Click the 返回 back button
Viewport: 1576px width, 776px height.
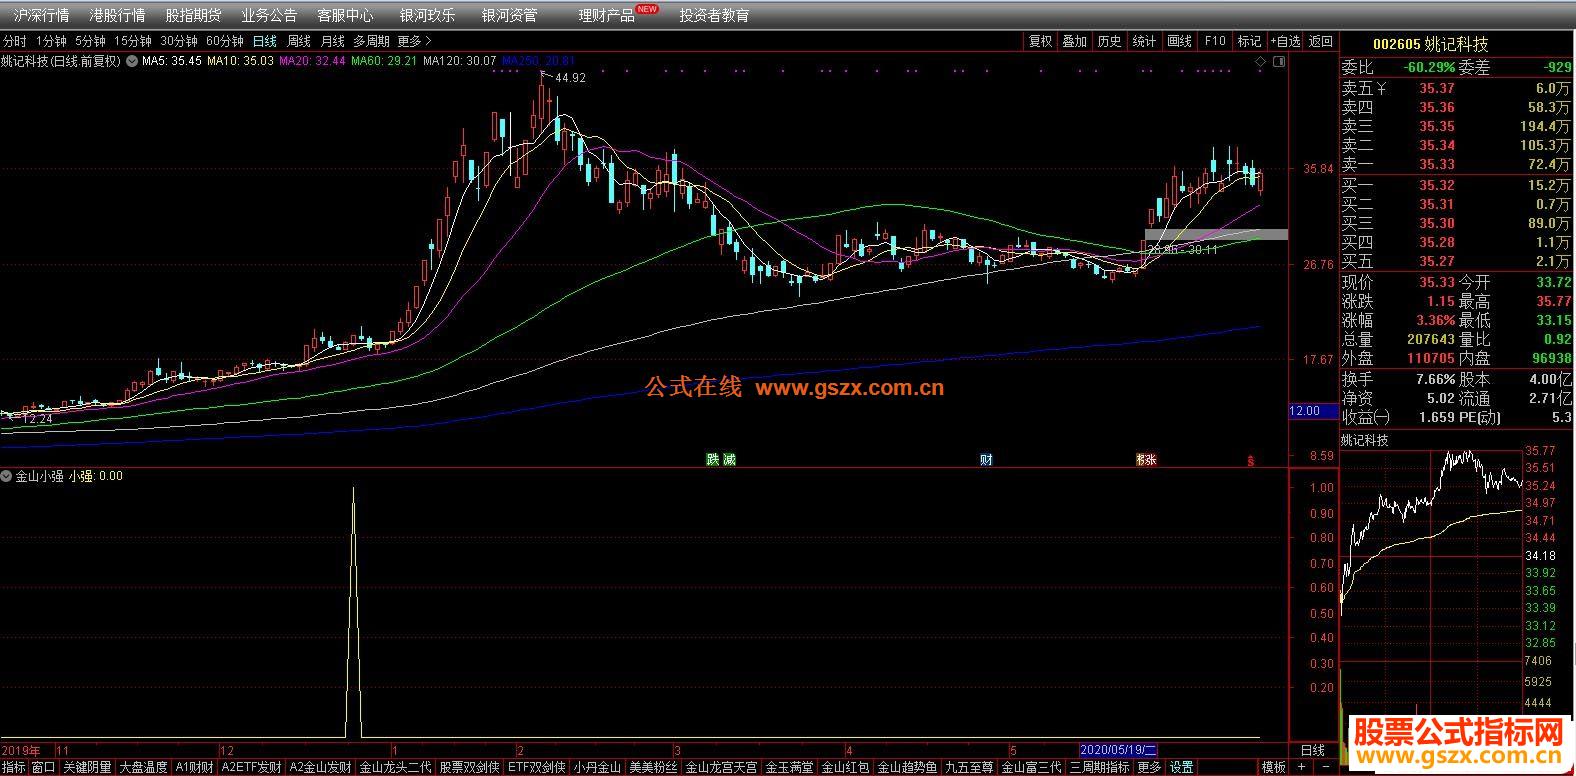click(x=1321, y=41)
